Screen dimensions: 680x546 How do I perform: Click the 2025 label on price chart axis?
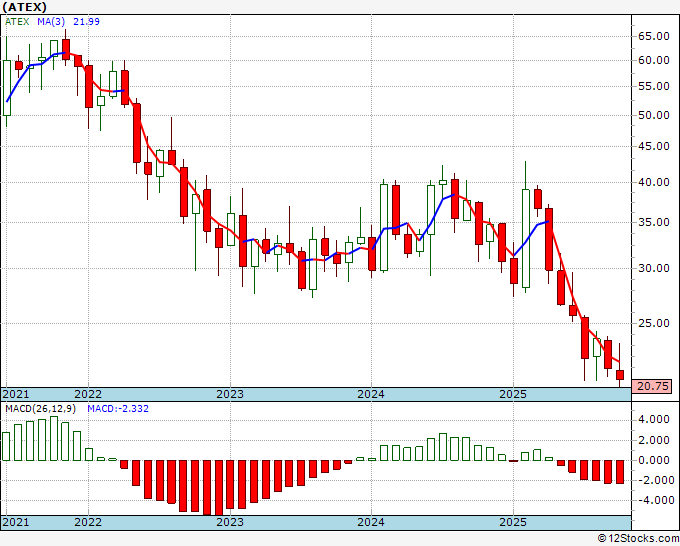point(513,394)
